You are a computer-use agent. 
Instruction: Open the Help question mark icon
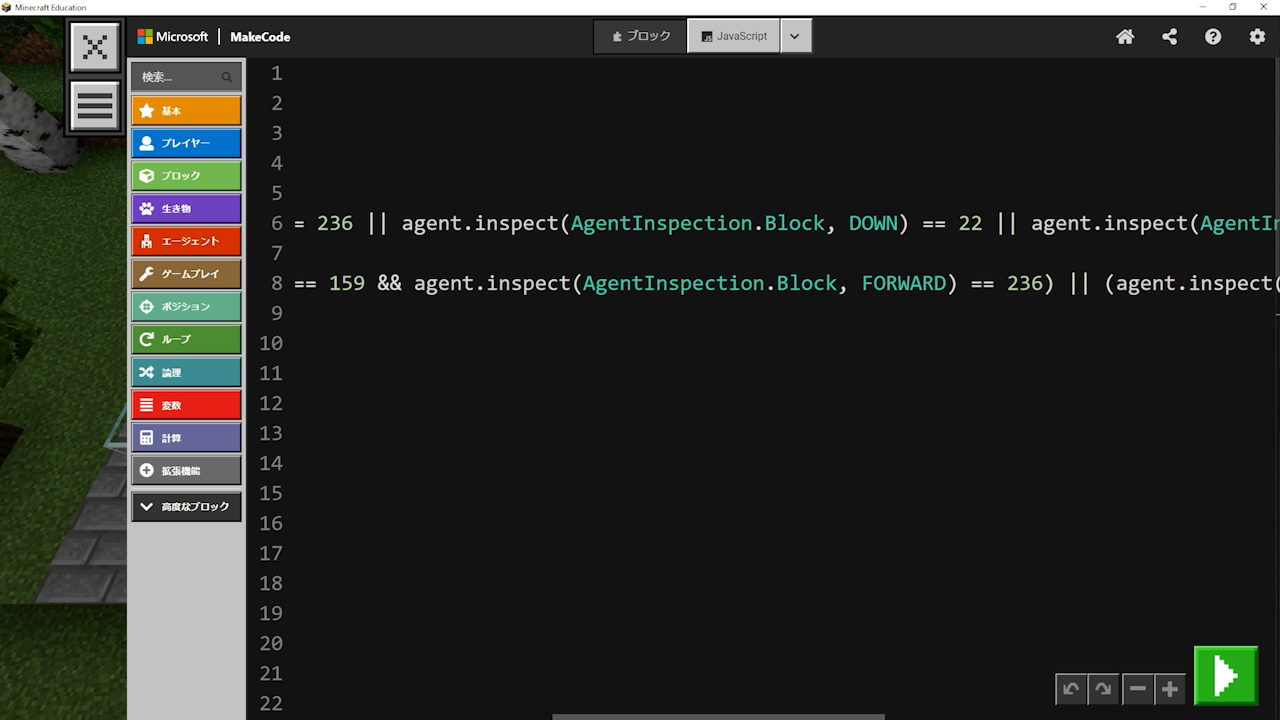(x=1213, y=37)
